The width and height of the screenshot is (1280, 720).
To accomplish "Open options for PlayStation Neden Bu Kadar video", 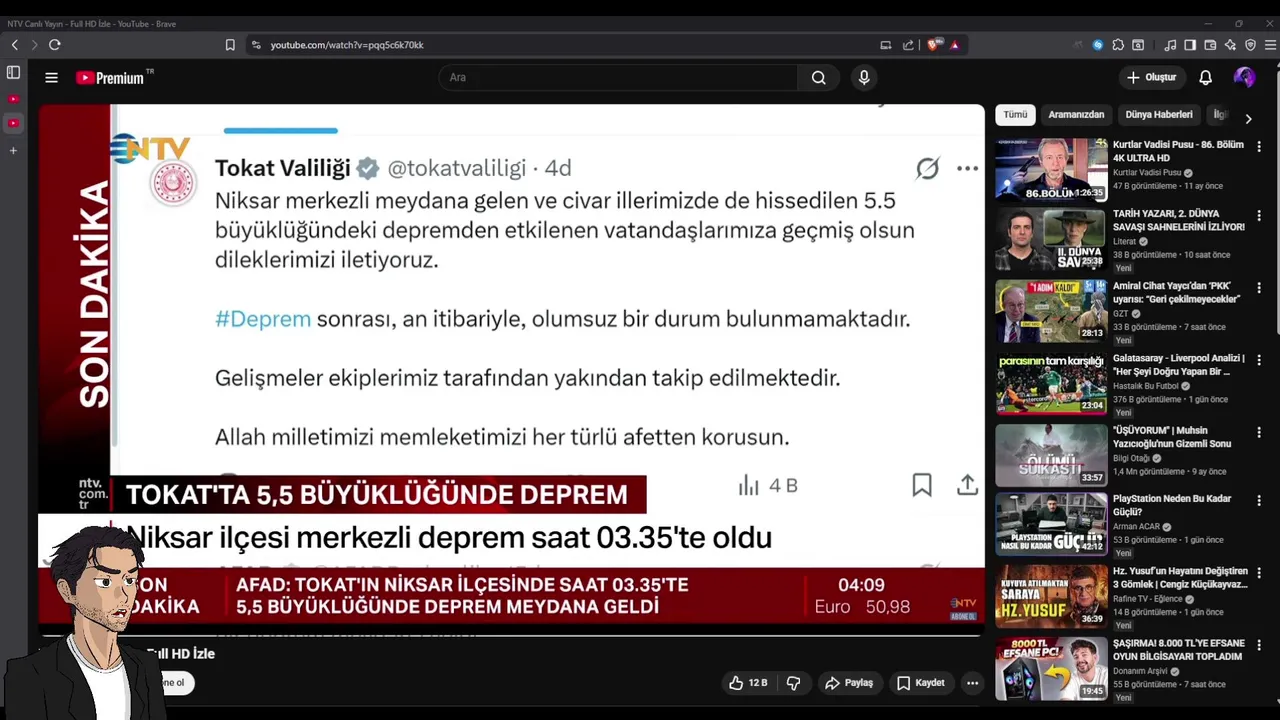I will pyautogui.click(x=1259, y=500).
